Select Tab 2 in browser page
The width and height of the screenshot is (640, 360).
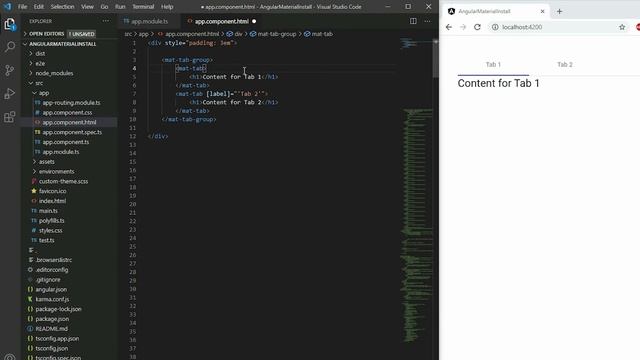tap(565, 64)
